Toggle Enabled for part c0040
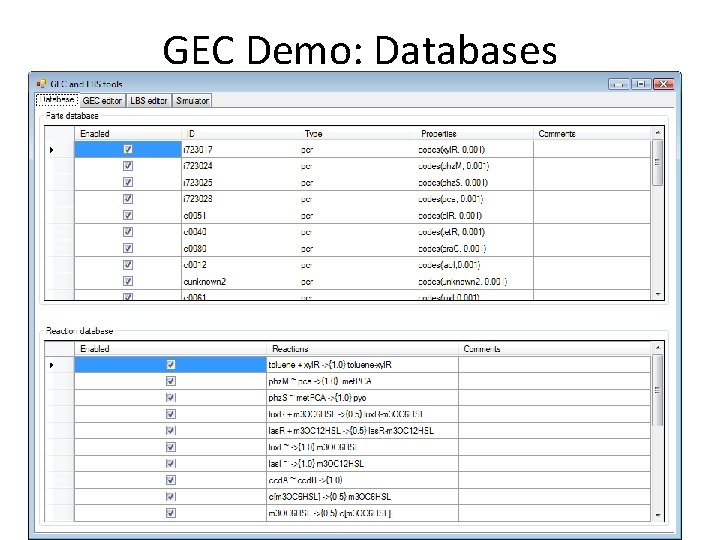720x540 pixels. pyautogui.click(x=128, y=232)
